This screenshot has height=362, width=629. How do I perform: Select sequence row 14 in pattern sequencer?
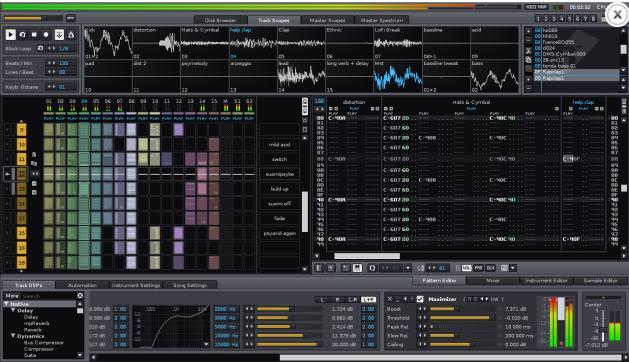click(x=22, y=203)
